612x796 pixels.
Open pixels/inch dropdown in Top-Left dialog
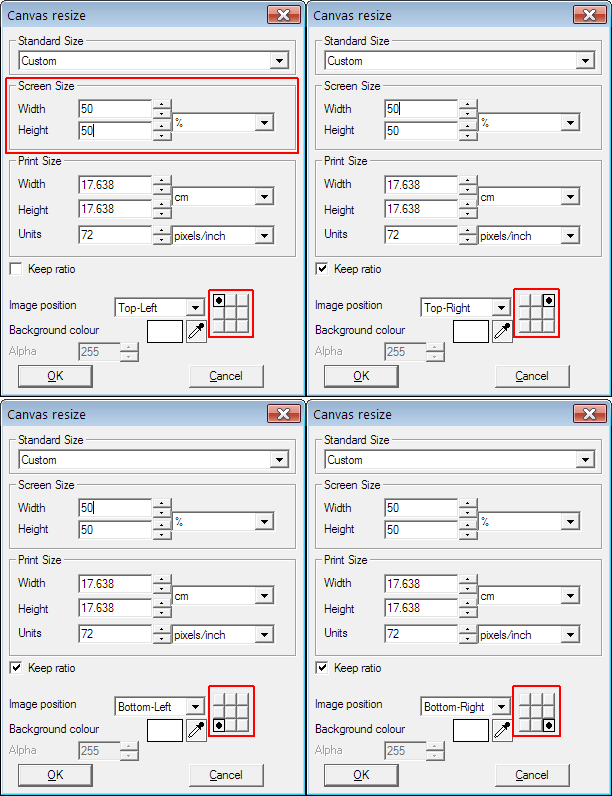tap(264, 236)
